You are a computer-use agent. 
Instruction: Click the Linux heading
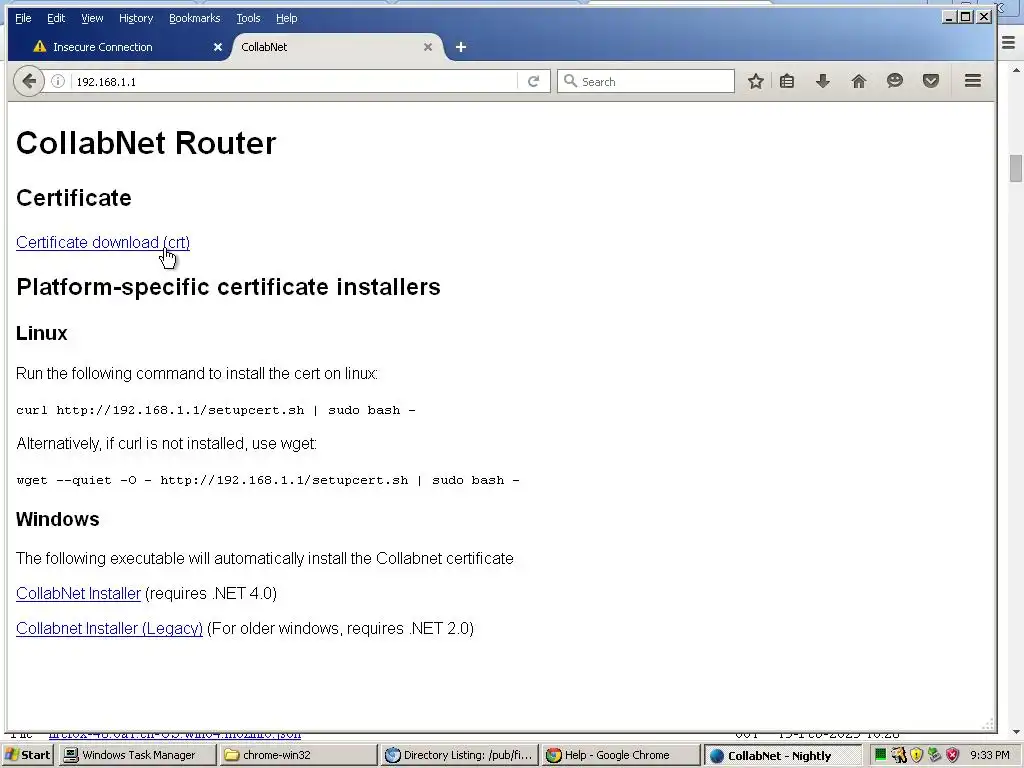pyautogui.click(x=42, y=333)
